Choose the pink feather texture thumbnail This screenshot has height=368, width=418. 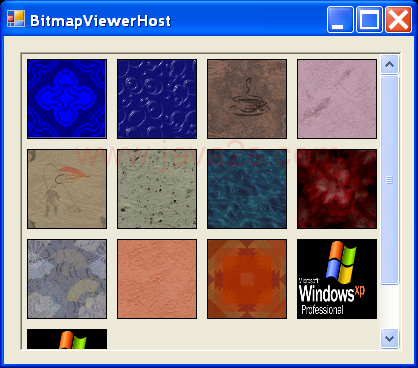click(x=337, y=99)
